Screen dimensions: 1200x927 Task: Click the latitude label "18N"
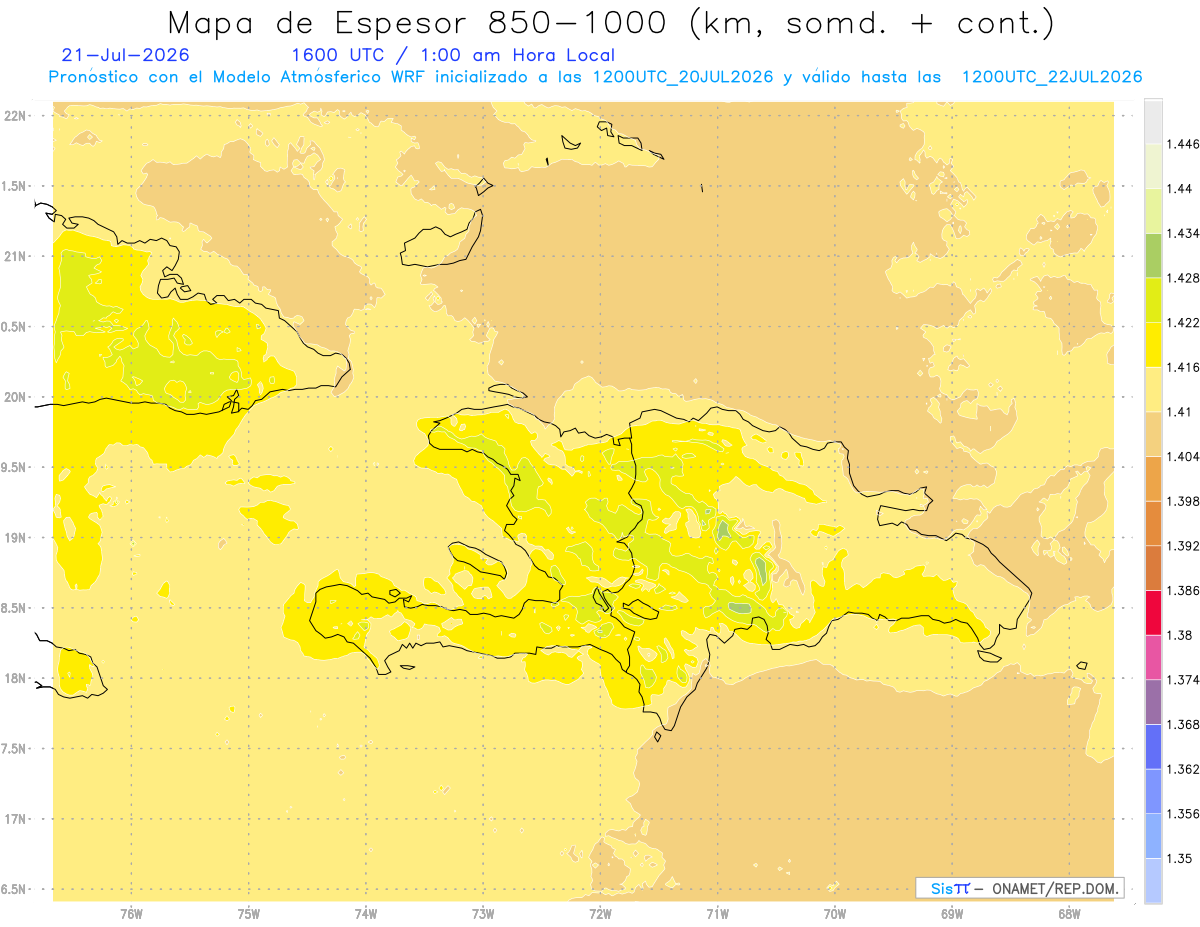click(x=17, y=678)
